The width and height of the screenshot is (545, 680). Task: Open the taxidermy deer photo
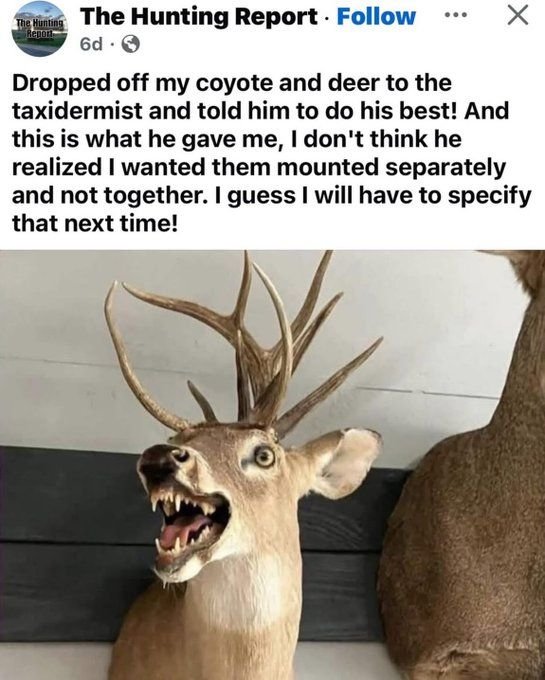click(272, 465)
